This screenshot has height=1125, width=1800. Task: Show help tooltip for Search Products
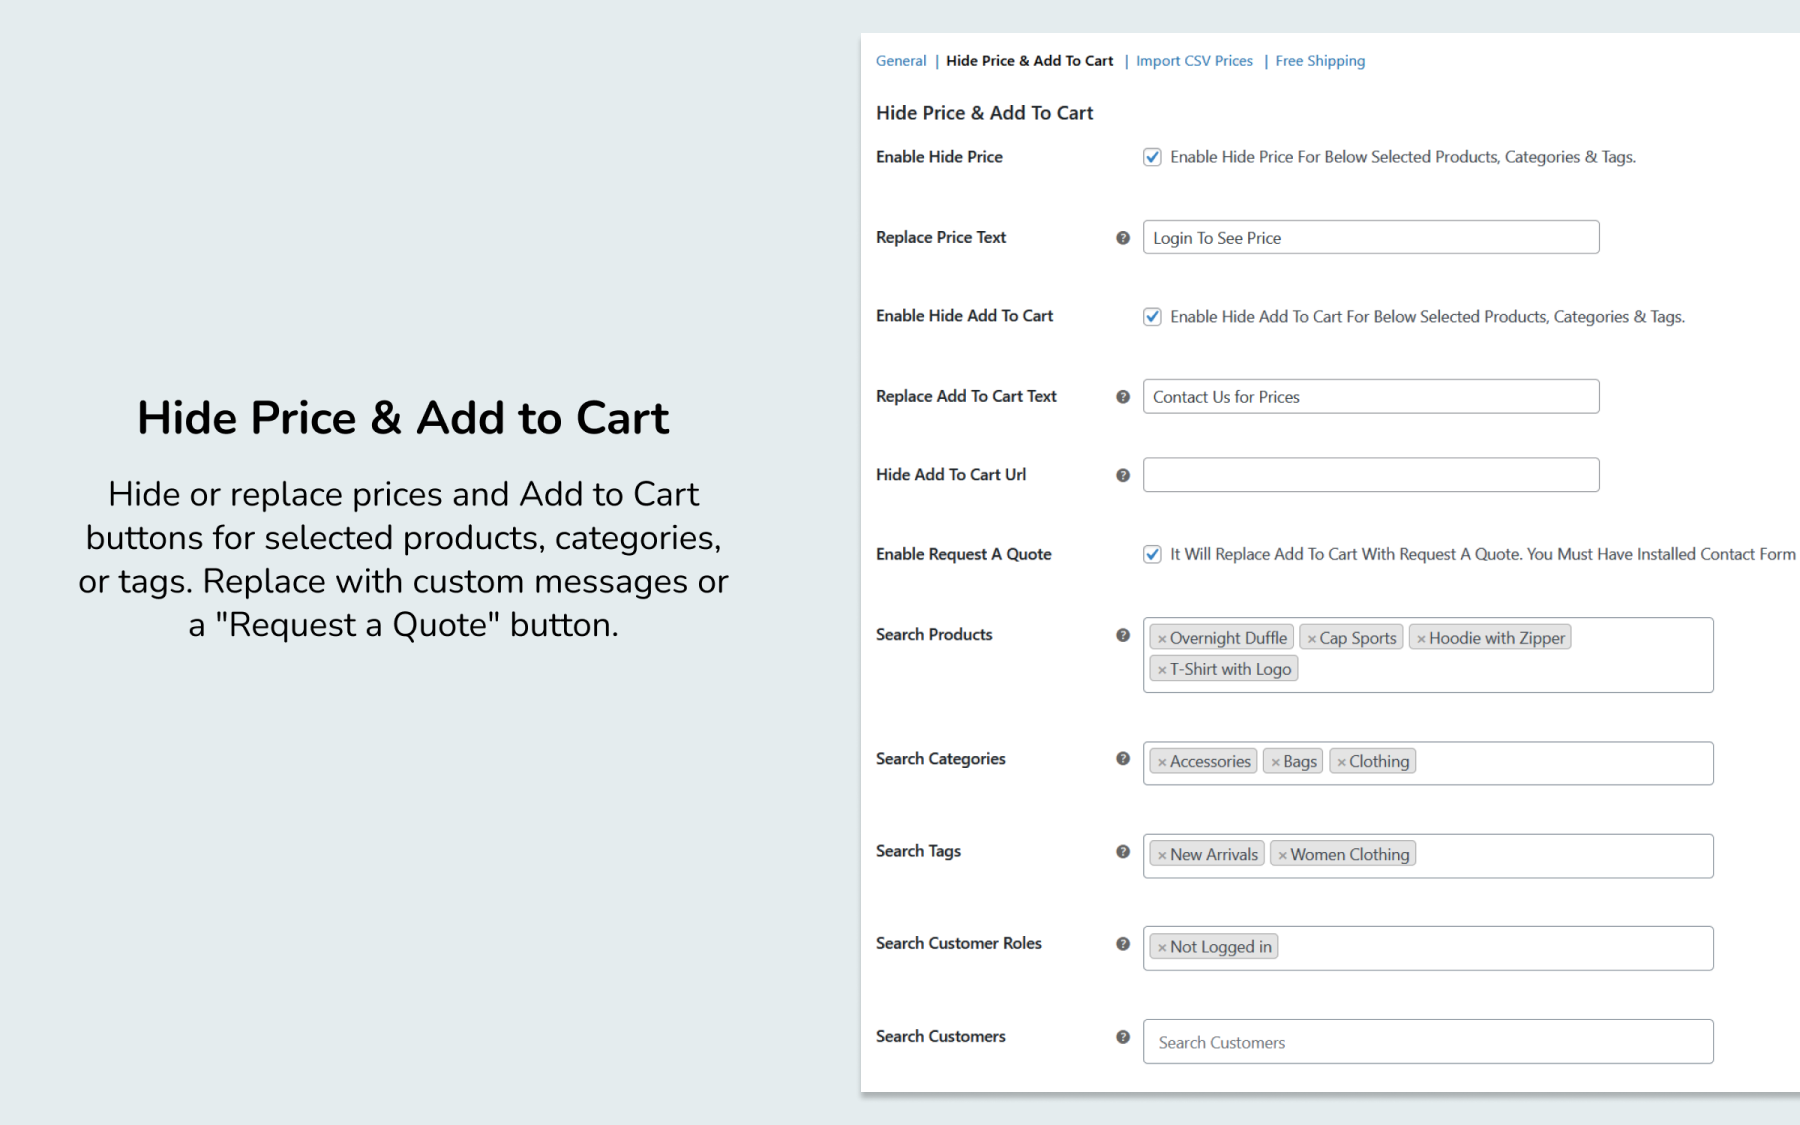pos(1123,635)
